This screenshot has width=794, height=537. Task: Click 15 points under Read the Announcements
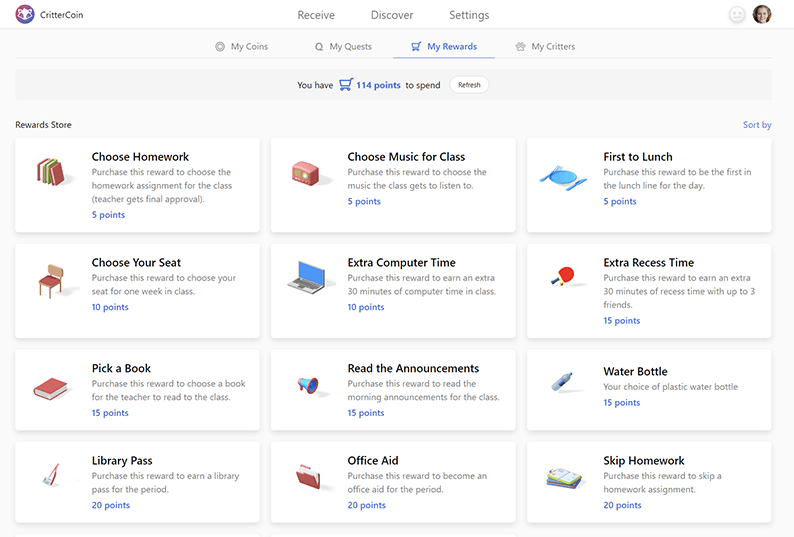click(366, 413)
